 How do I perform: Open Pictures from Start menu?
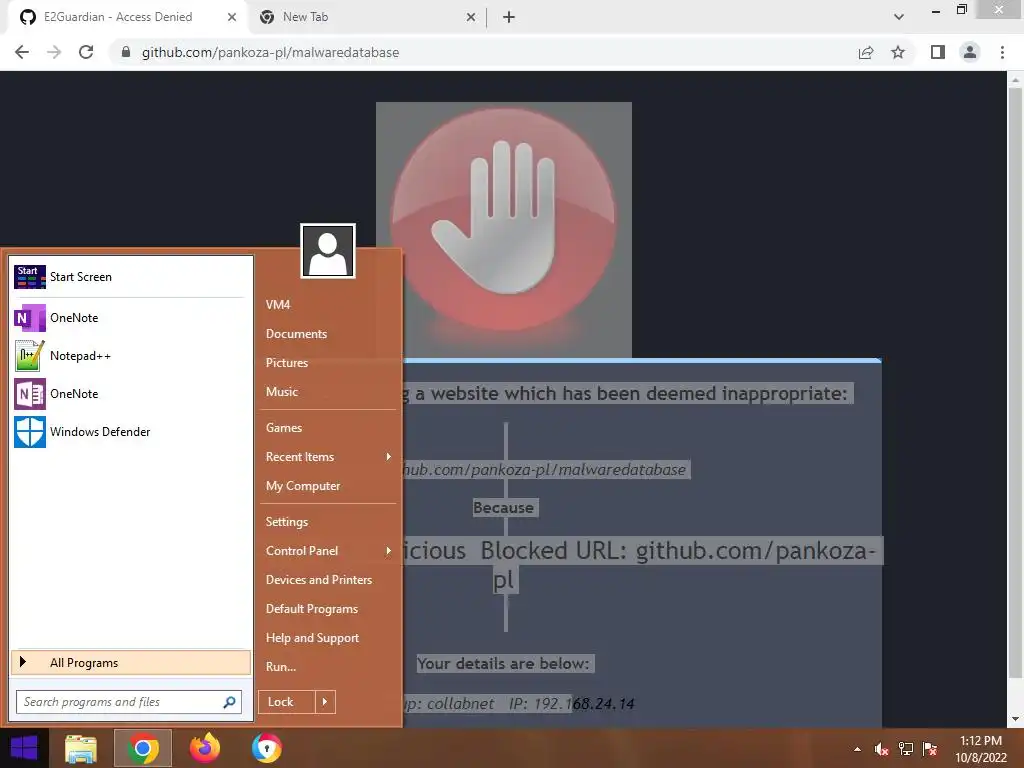(287, 362)
